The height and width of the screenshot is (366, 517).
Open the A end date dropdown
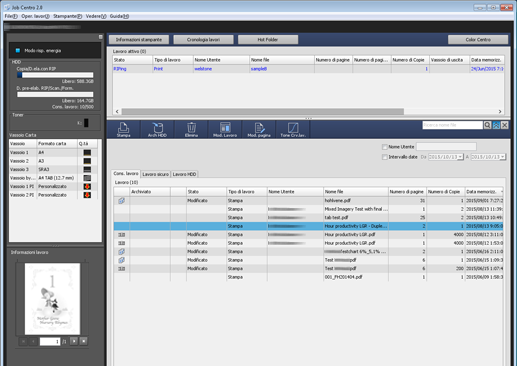tap(503, 157)
